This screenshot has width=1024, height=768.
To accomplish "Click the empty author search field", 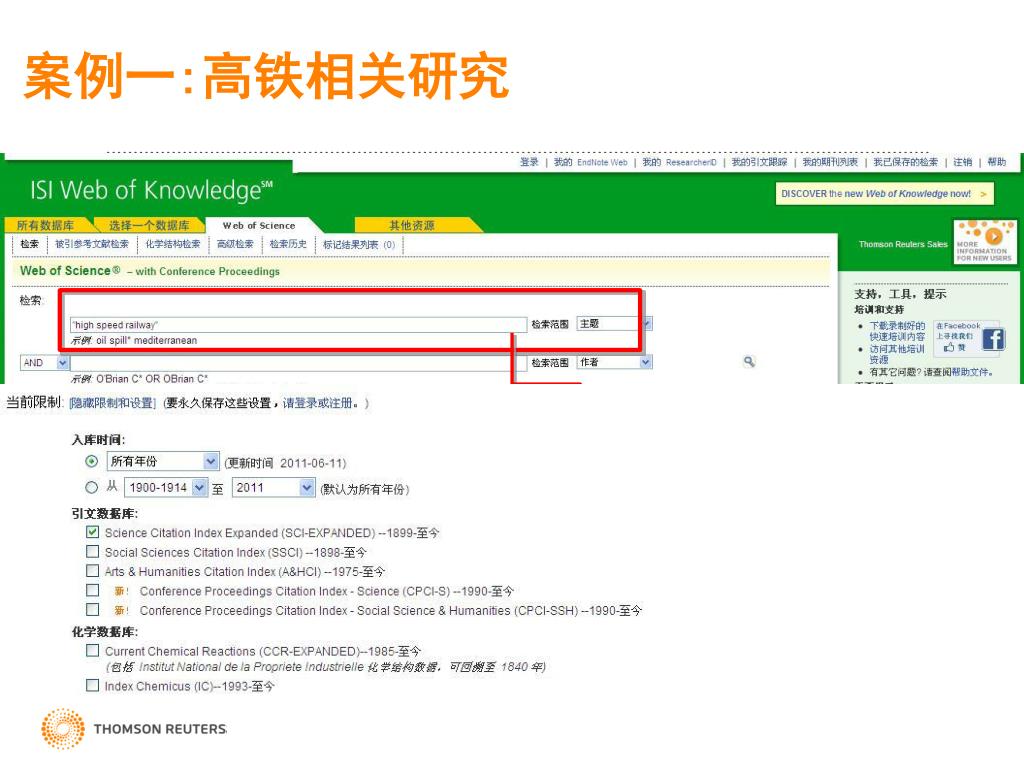I will click(298, 362).
